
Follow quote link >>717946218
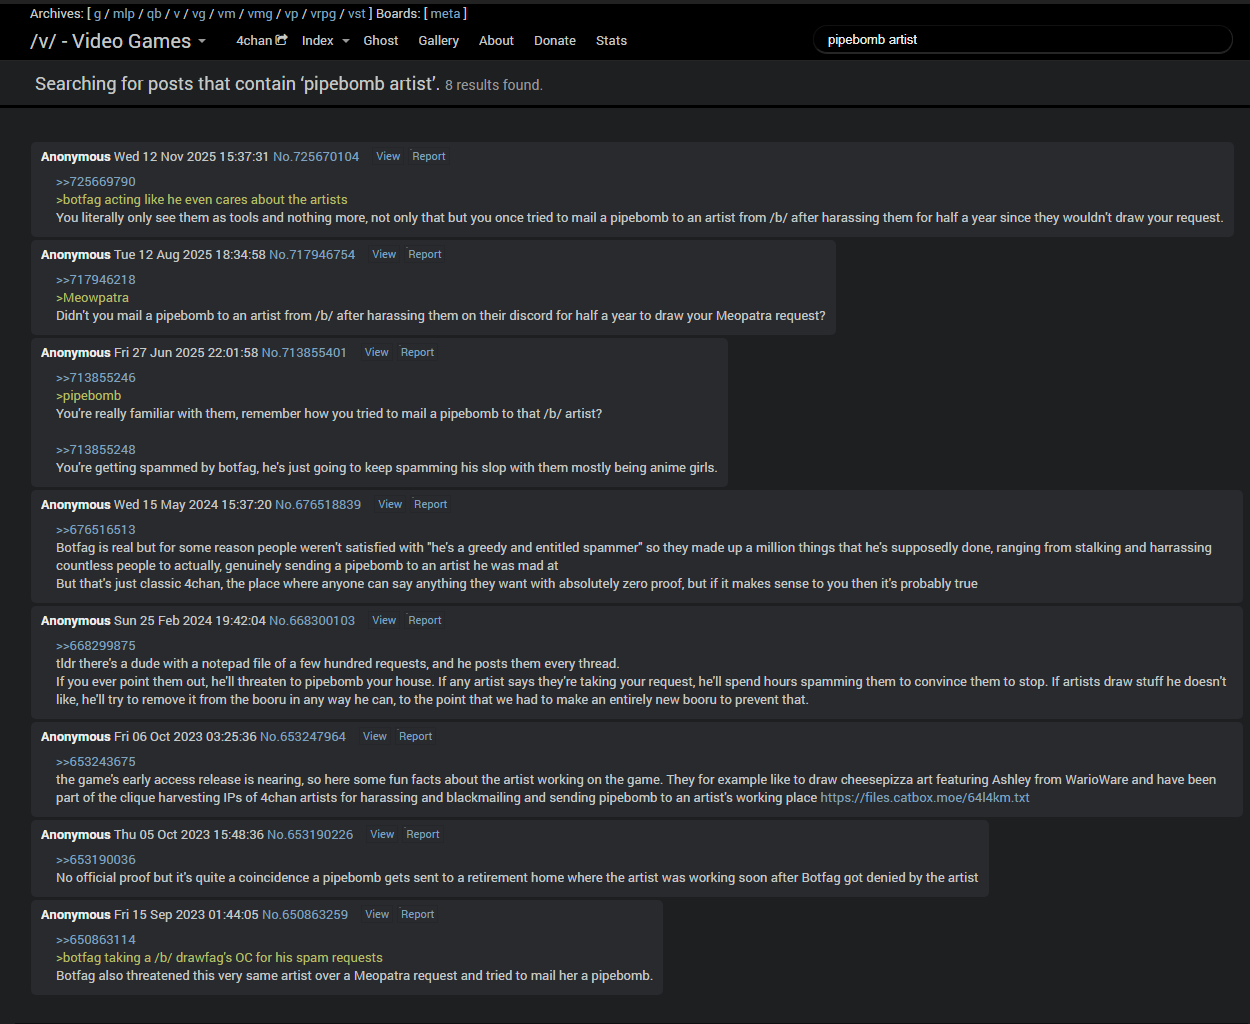point(96,280)
